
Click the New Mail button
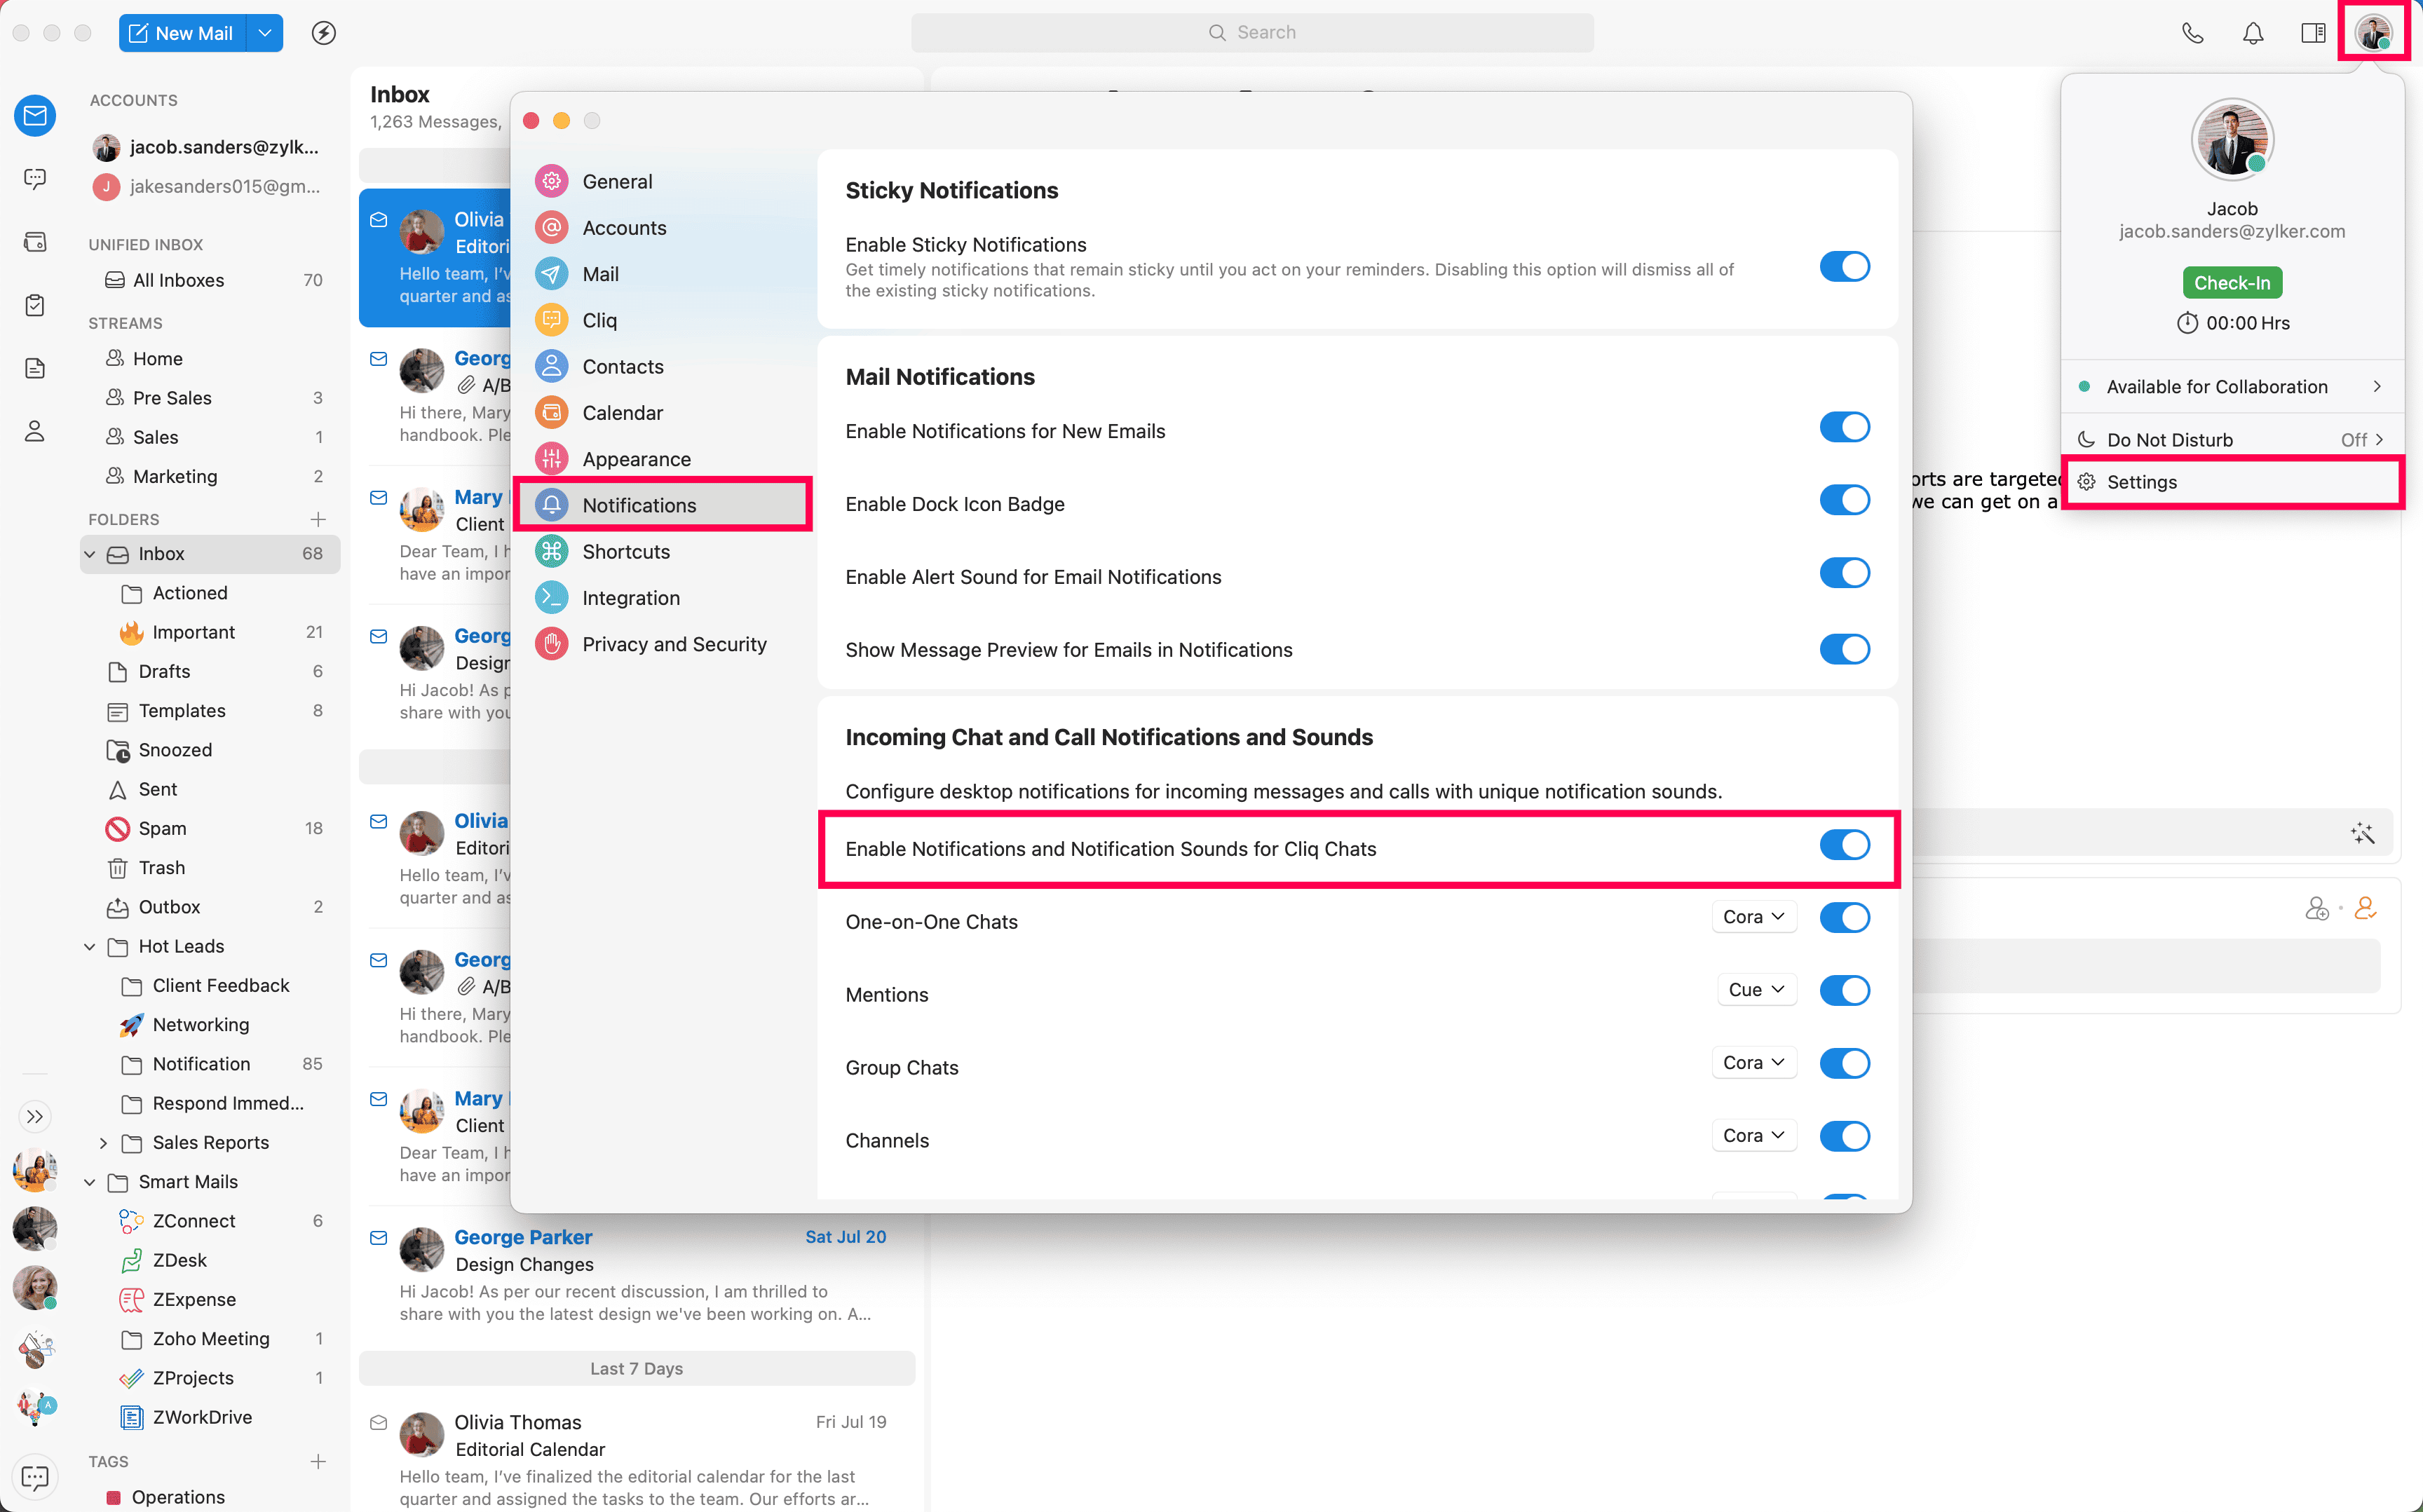(182, 33)
